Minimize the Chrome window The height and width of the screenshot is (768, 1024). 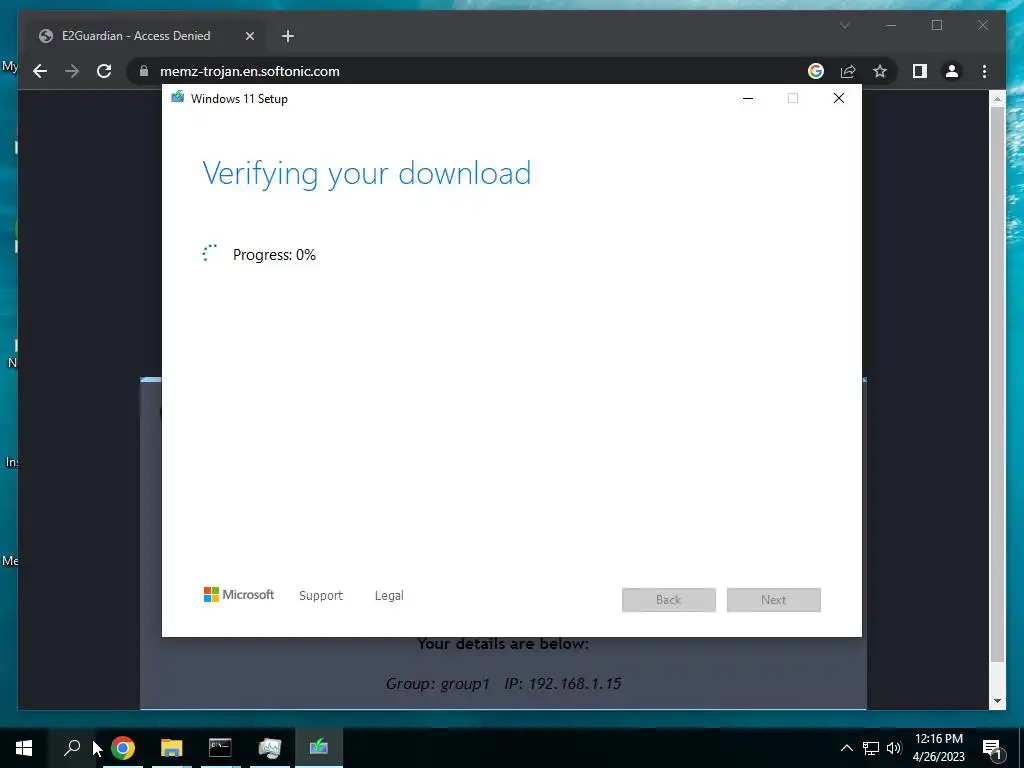[x=891, y=25]
